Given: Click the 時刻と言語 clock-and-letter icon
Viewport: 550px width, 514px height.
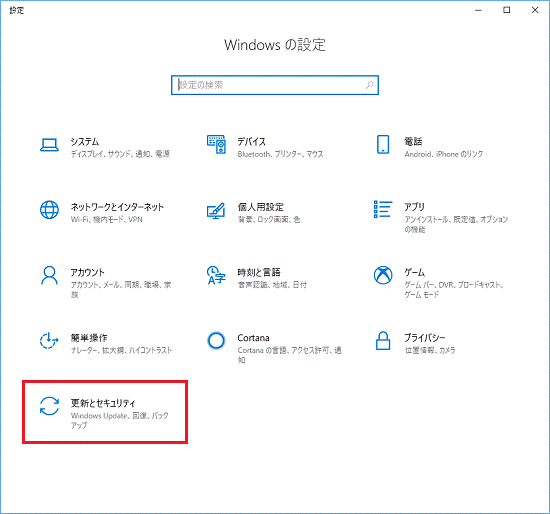Looking at the screenshot, I should point(216,275).
